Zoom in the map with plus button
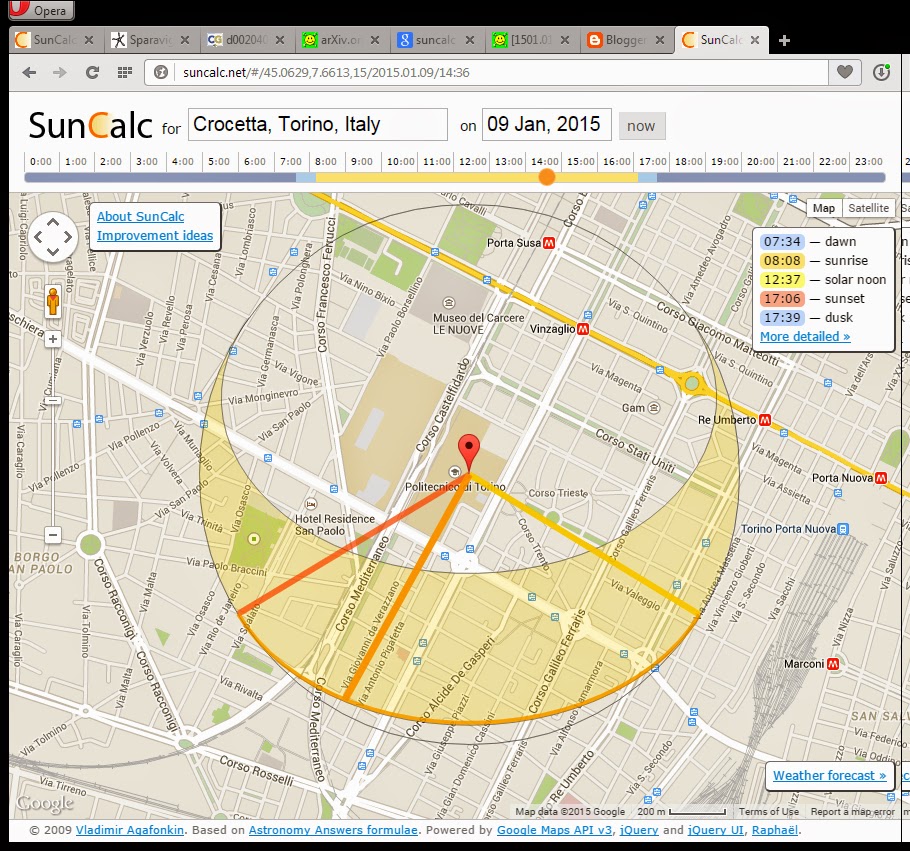This screenshot has height=851, width=910. click(x=53, y=339)
